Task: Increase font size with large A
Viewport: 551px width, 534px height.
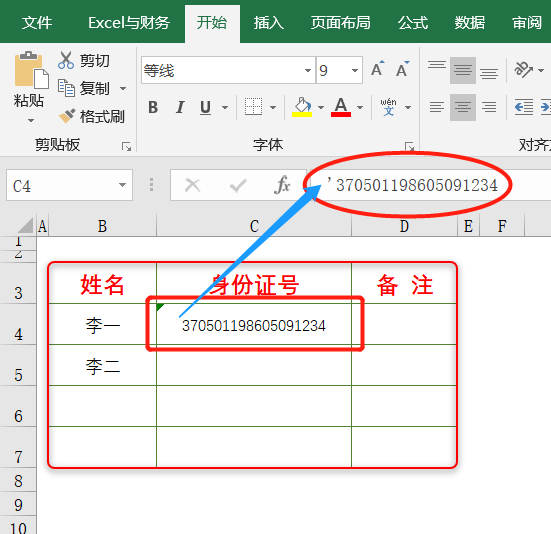Action: coord(377,69)
